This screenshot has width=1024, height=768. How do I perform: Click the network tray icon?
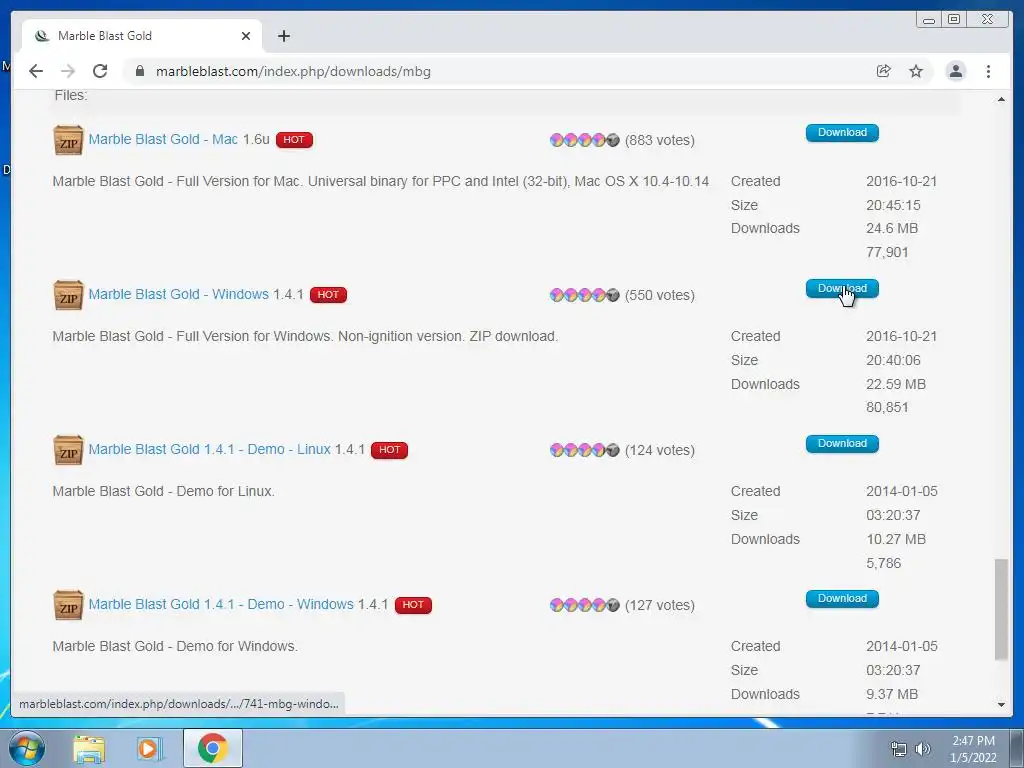pos(899,749)
